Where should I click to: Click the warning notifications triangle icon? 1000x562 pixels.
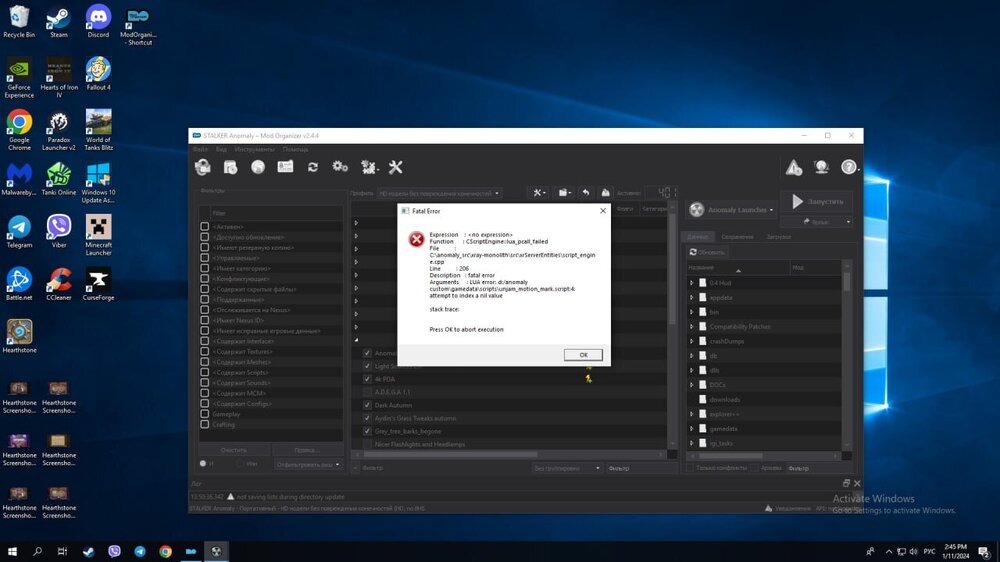793,168
